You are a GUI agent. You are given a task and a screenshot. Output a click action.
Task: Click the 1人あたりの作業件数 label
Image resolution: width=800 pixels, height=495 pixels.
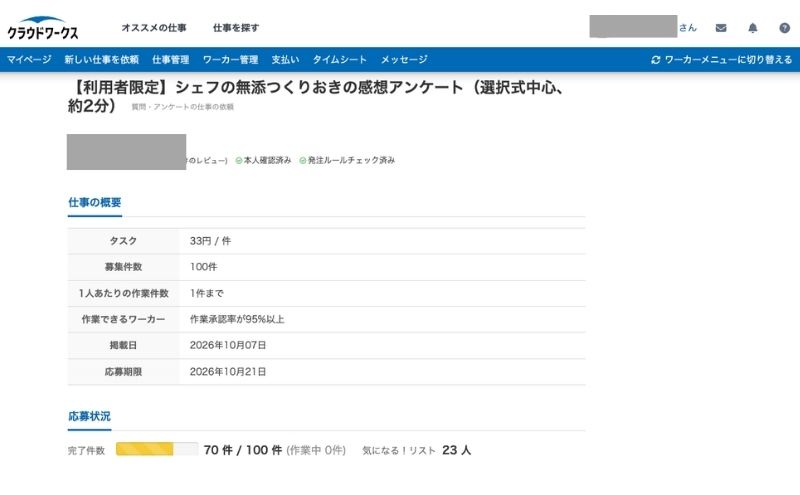(123, 293)
